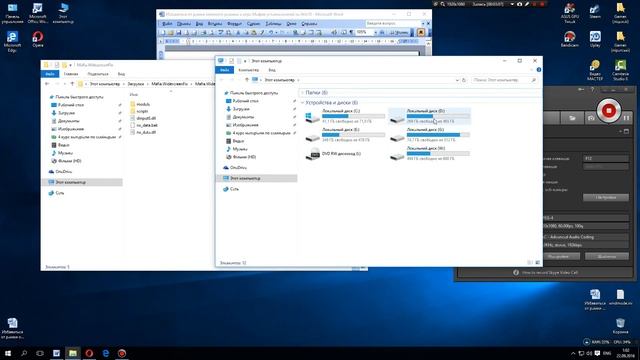Viewport: 640px width, 360px height.
Task: Go back in Mafia folder window
Action: coord(47,84)
